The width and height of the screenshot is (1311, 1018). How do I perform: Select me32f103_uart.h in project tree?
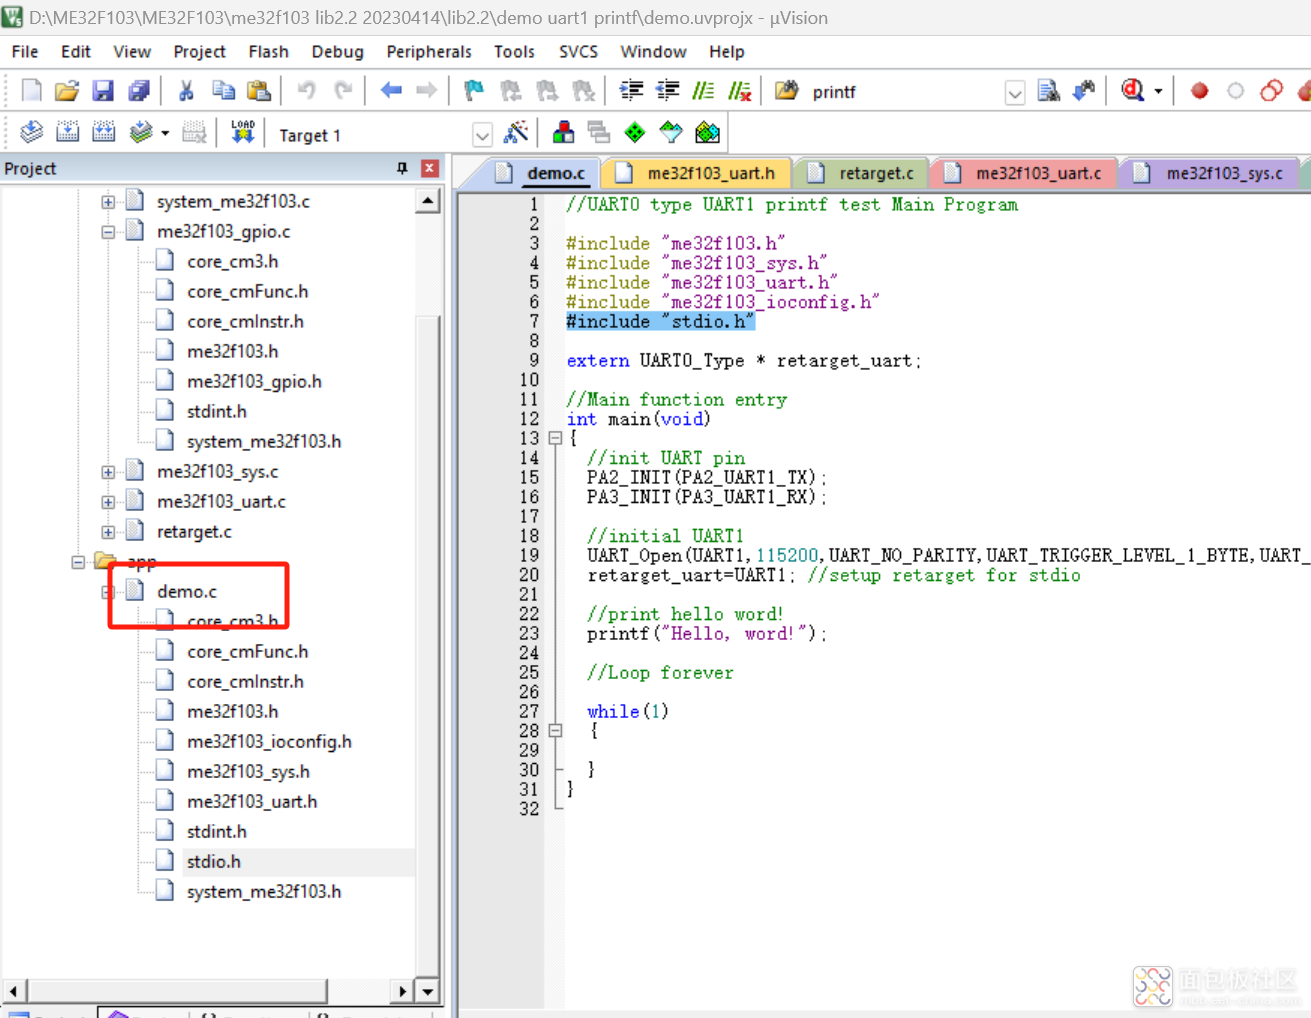[x=252, y=801]
